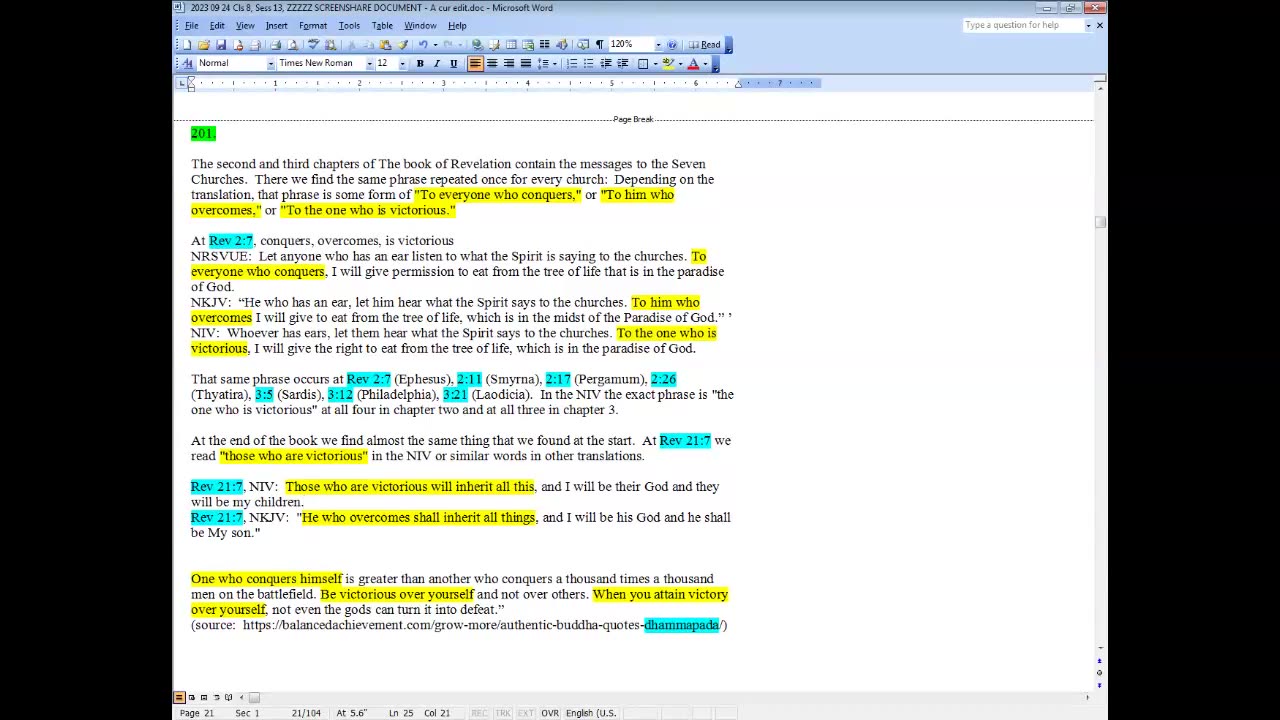Toggle Bold formatting
This screenshot has height=720, width=1280.
420,63
